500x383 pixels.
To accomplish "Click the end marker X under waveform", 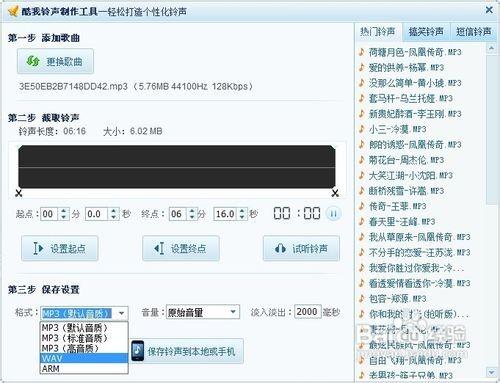I will click(335, 193).
